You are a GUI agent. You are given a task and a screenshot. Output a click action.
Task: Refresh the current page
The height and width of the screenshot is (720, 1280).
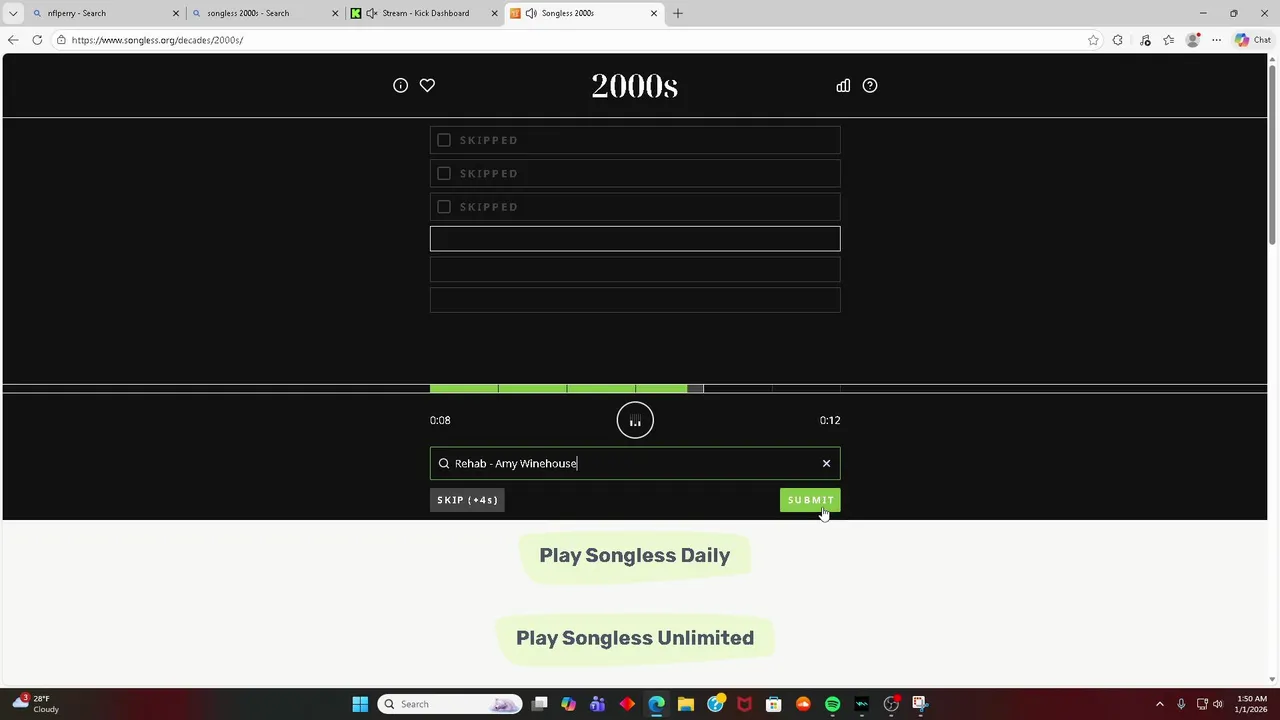pyautogui.click(x=37, y=40)
